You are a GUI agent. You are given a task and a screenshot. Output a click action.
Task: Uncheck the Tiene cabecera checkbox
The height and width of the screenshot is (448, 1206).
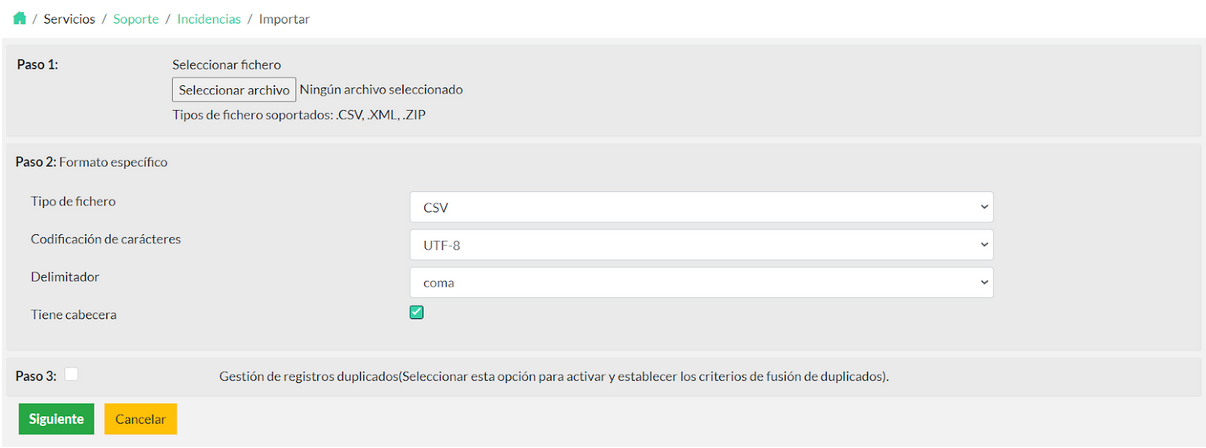[417, 312]
